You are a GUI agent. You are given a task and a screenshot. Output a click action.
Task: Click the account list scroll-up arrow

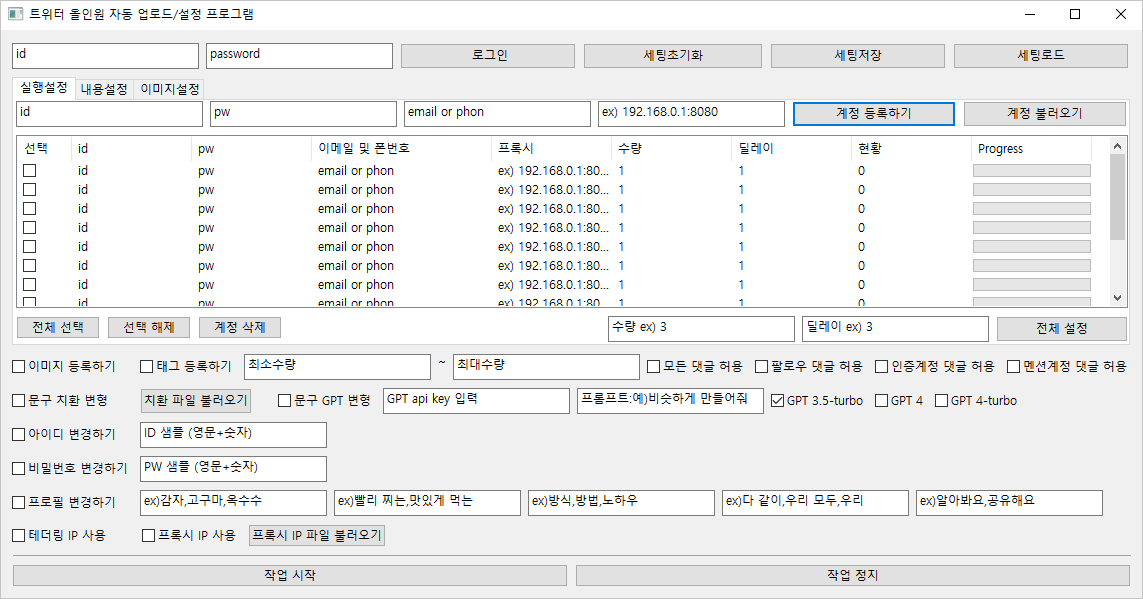click(1117, 146)
